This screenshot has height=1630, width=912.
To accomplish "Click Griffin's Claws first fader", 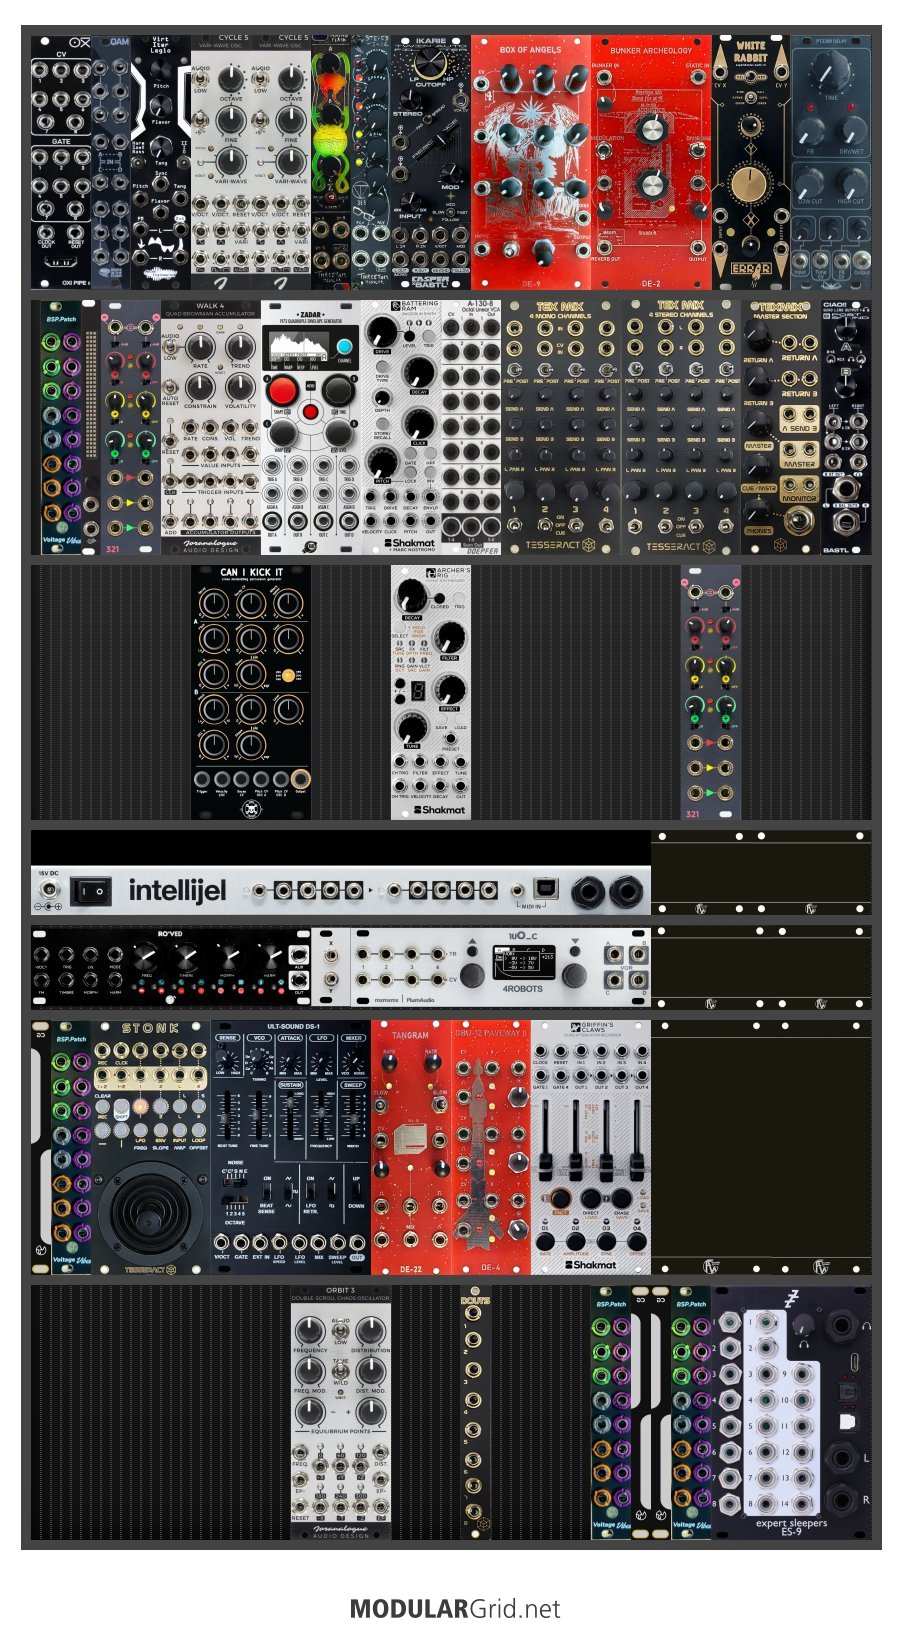I will pos(546,1139).
